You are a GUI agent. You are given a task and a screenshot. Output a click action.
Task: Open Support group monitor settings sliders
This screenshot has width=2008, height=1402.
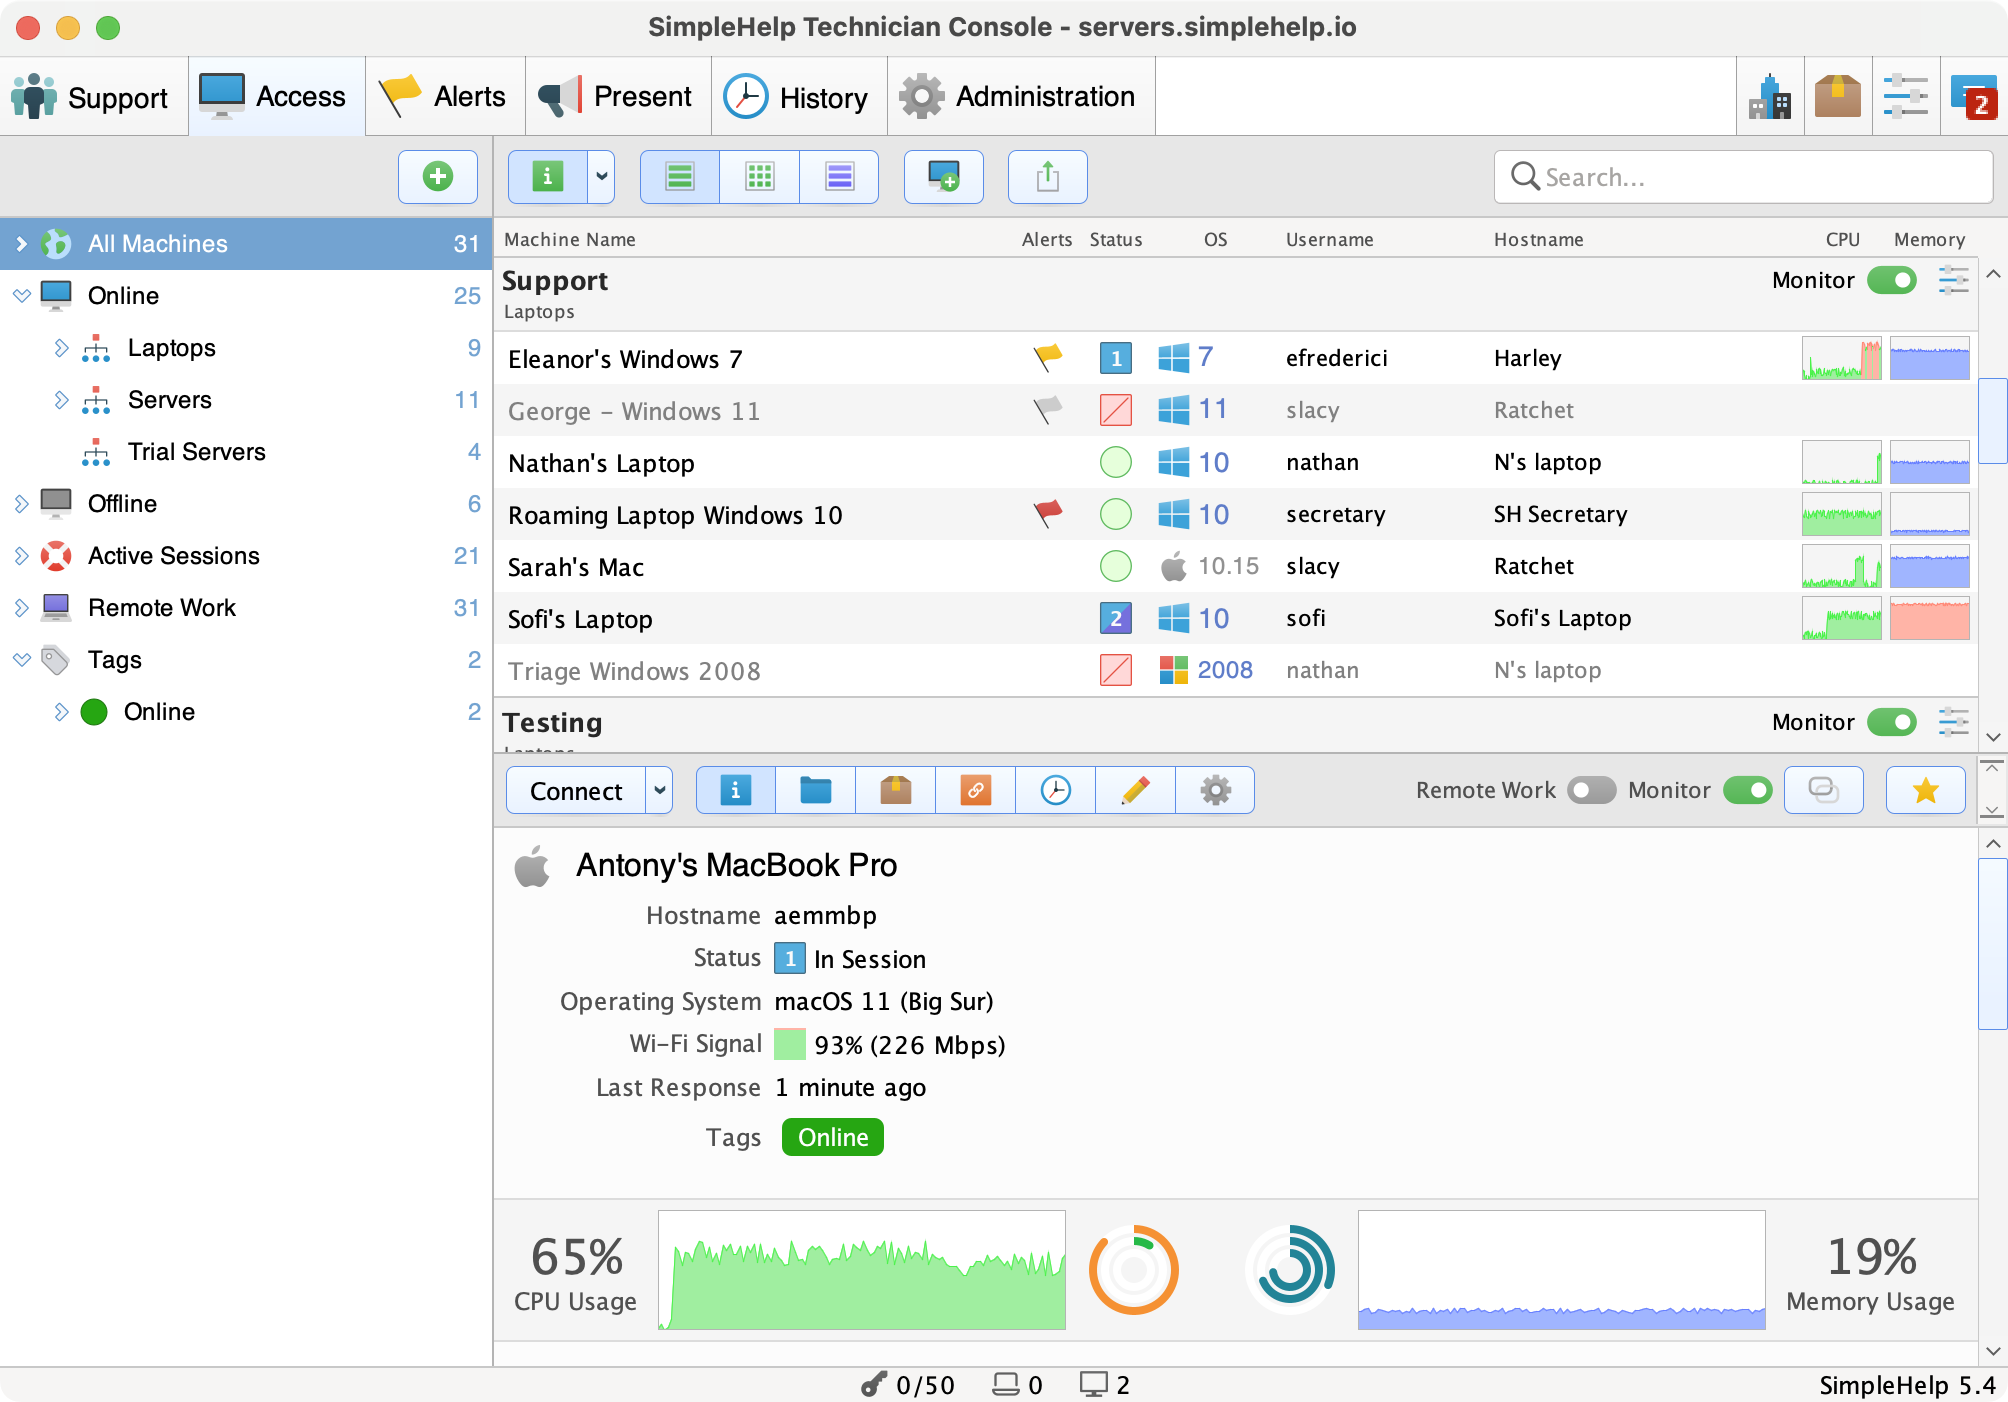(1953, 280)
